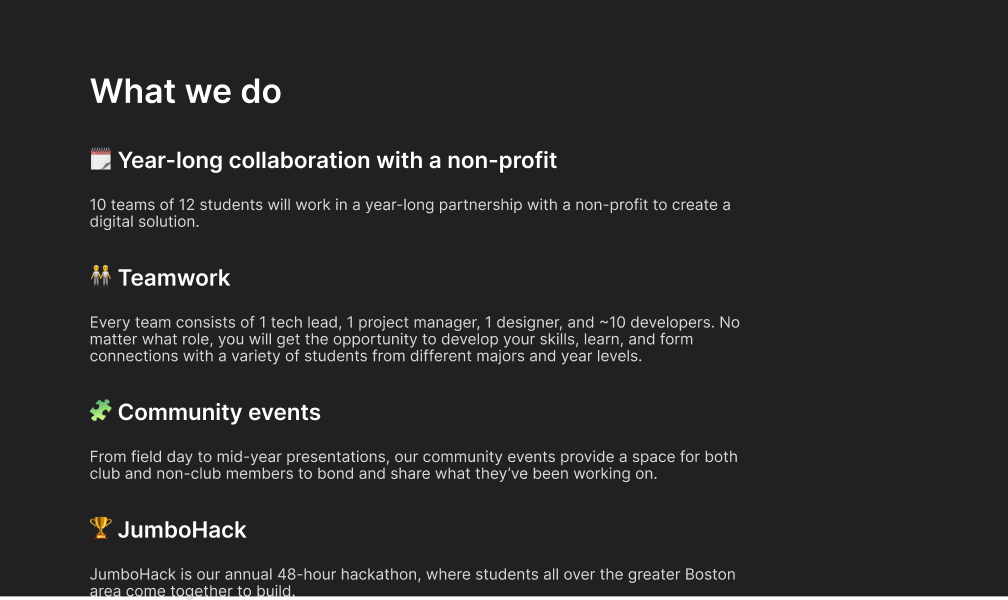This screenshot has width=1008, height=600.
Task: Click the community events description paragraph
Action: 413,465
